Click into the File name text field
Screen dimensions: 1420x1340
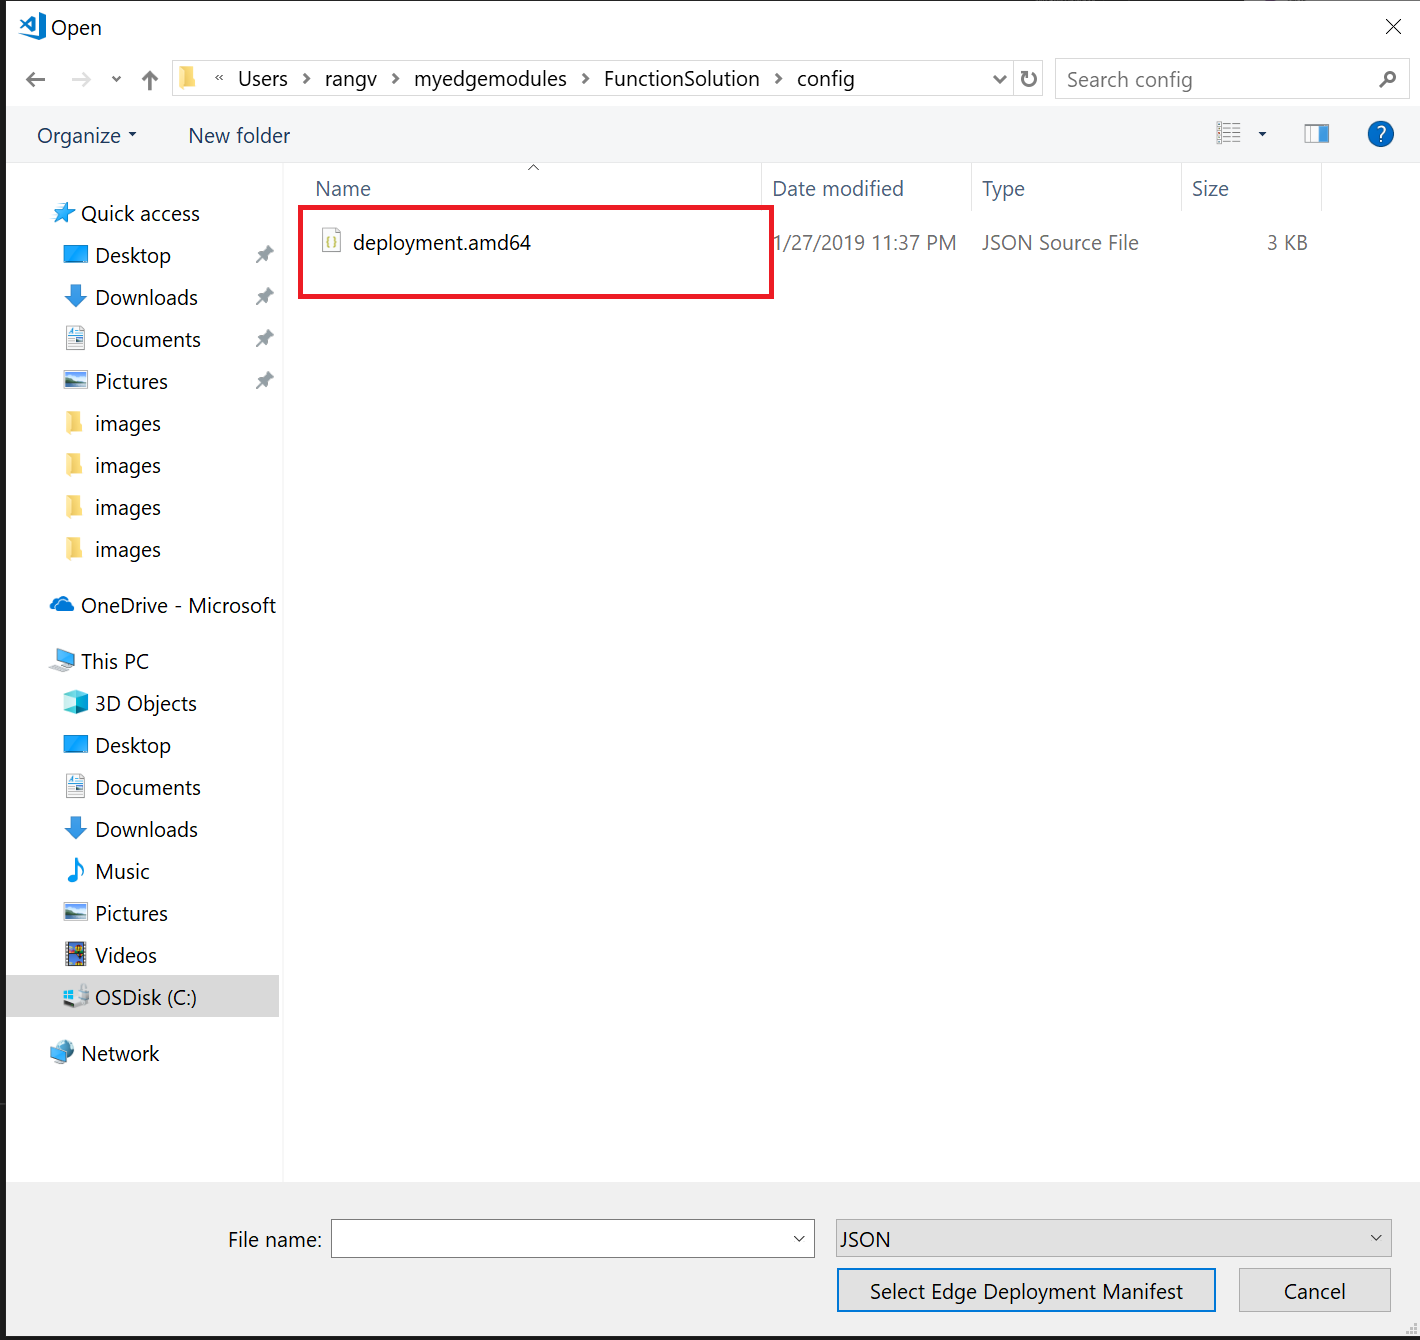click(x=560, y=1239)
